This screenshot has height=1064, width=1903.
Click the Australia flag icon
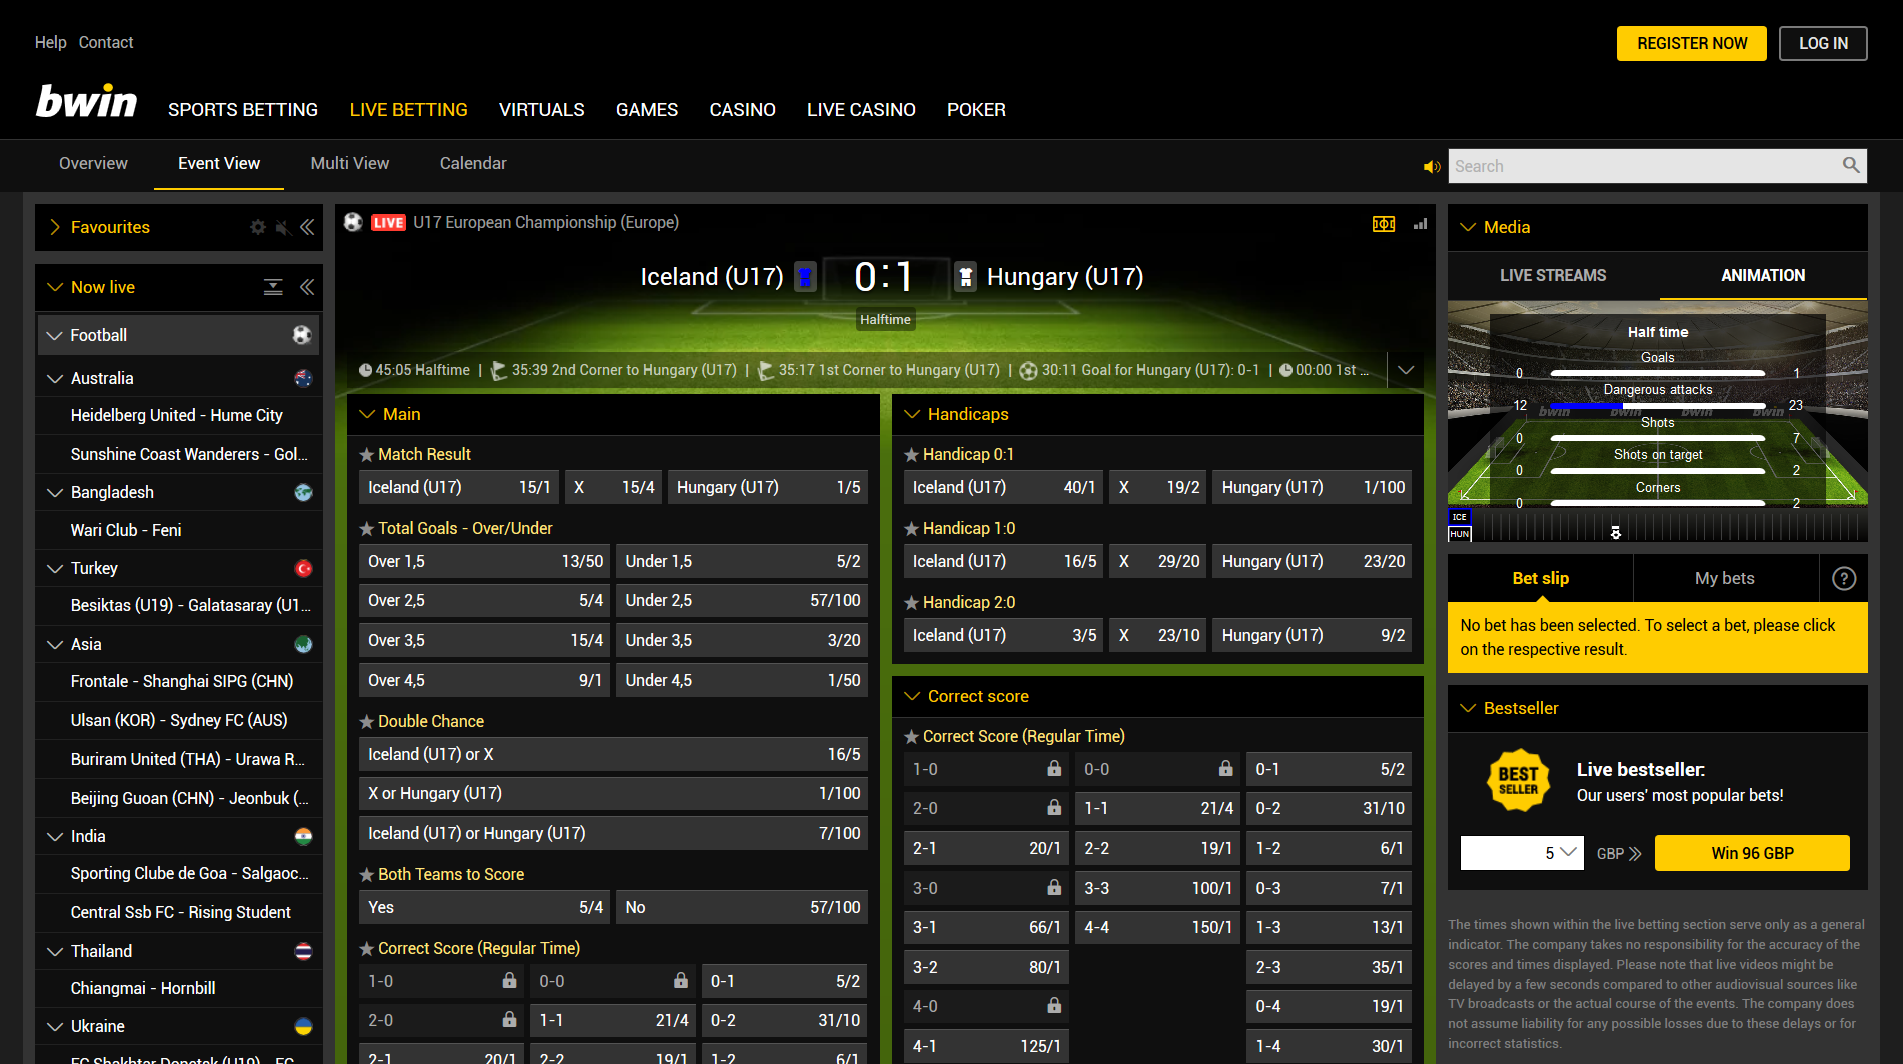tap(303, 378)
